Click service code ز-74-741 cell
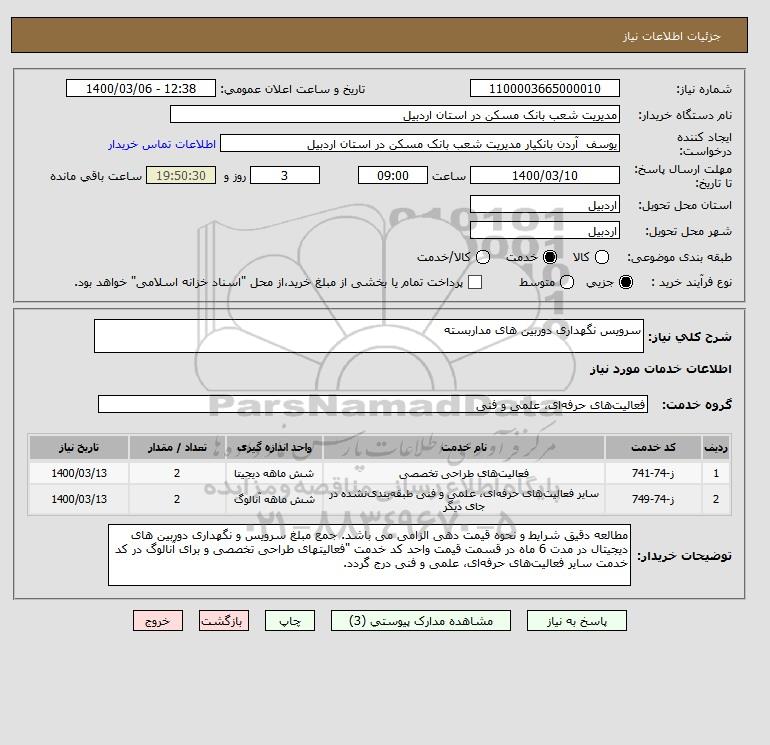The image size is (770, 745). (x=653, y=473)
